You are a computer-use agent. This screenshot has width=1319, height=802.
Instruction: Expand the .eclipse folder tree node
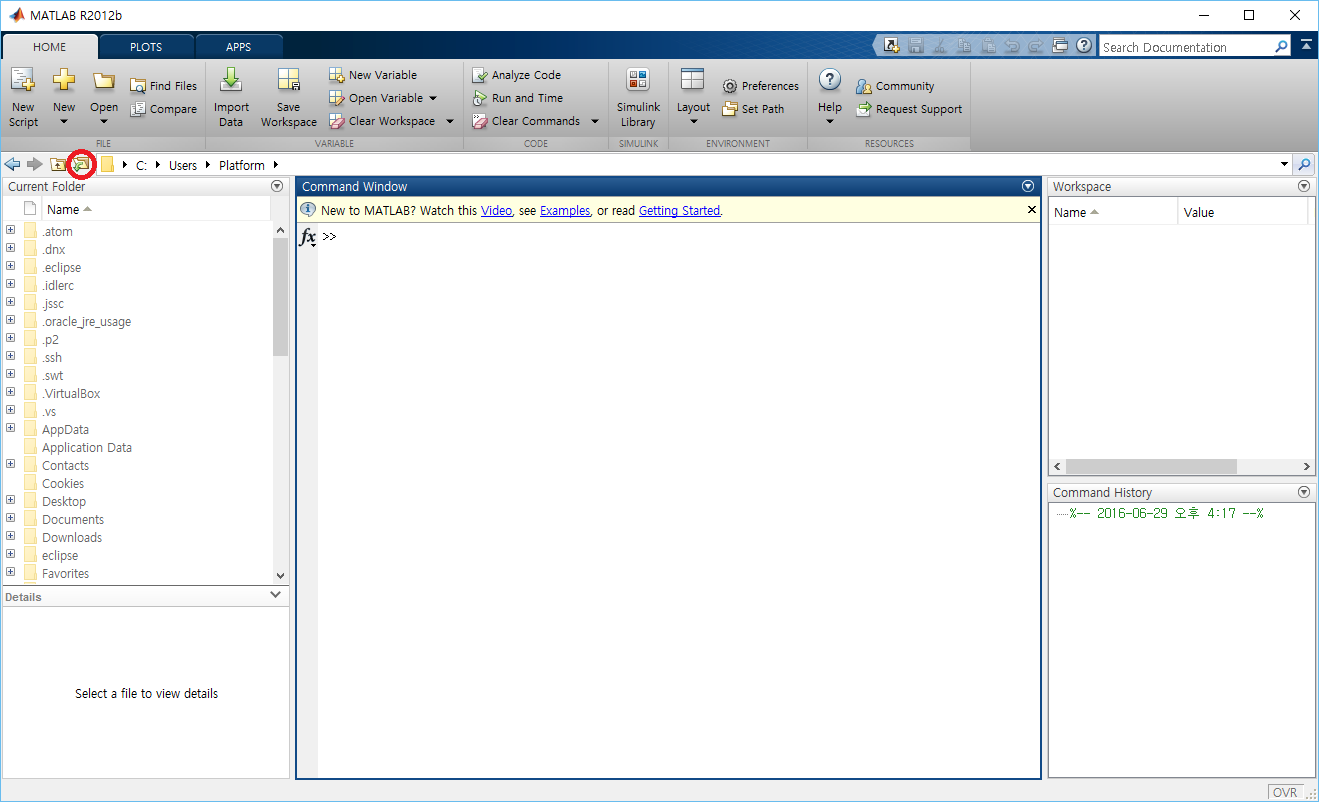[x=11, y=267]
